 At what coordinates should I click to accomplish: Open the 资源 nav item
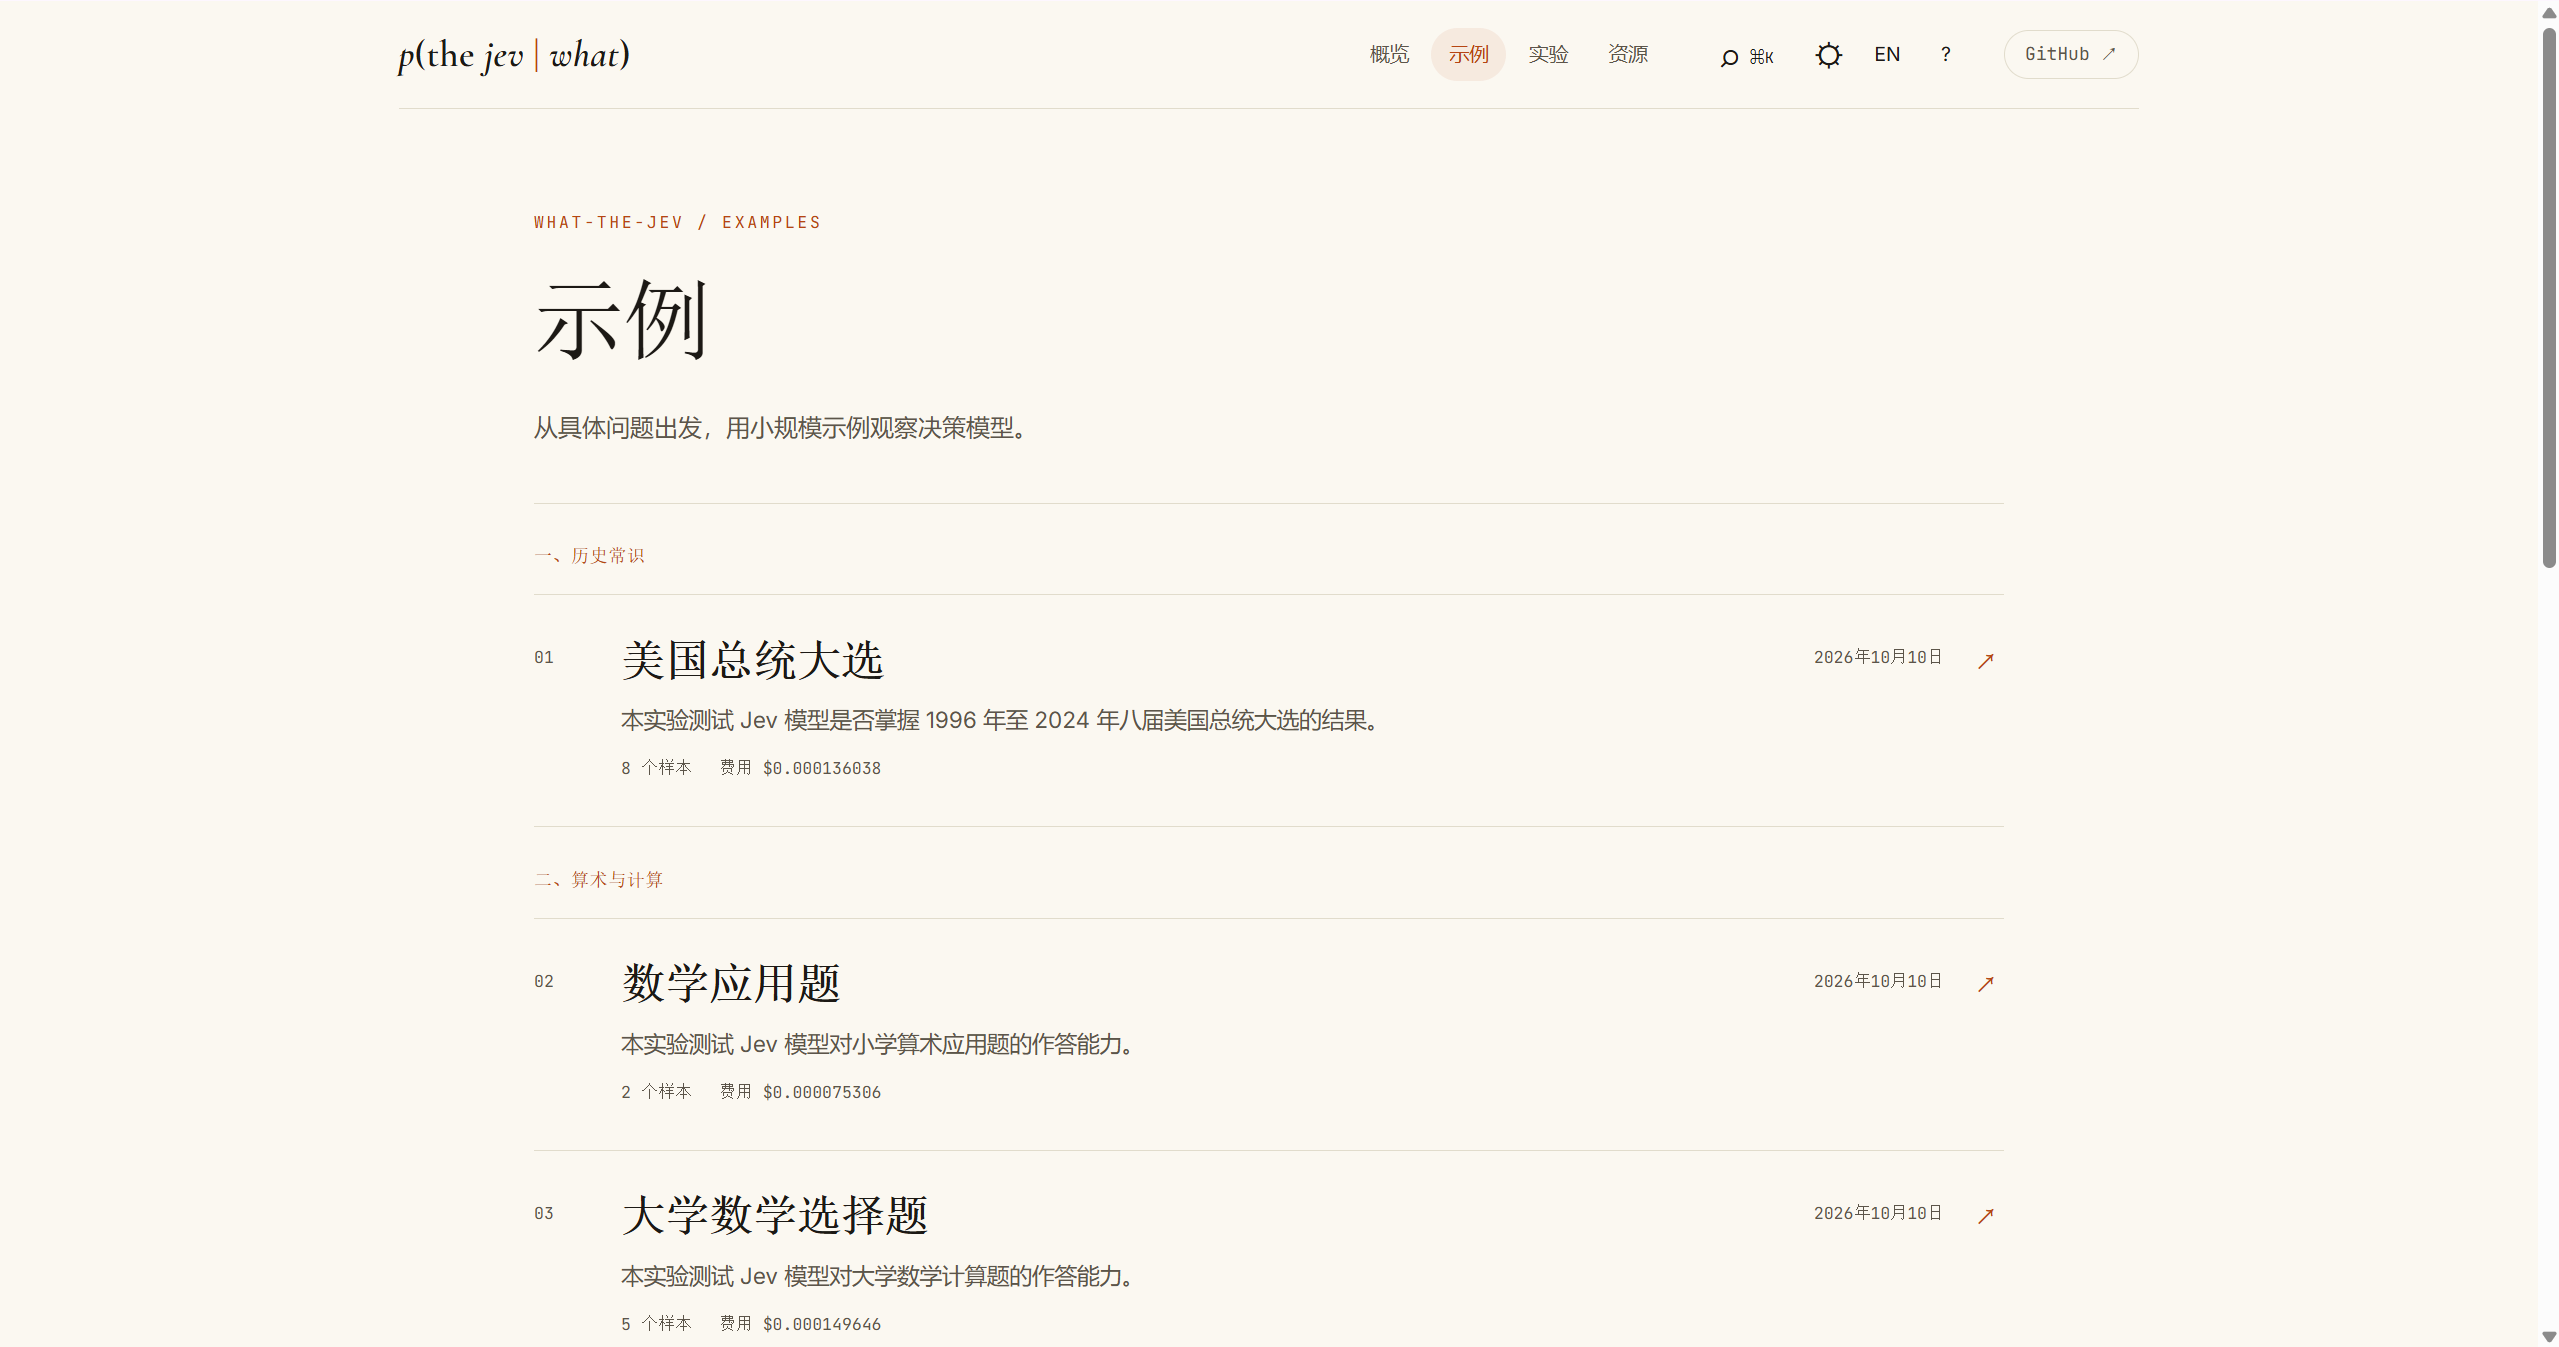(1627, 55)
